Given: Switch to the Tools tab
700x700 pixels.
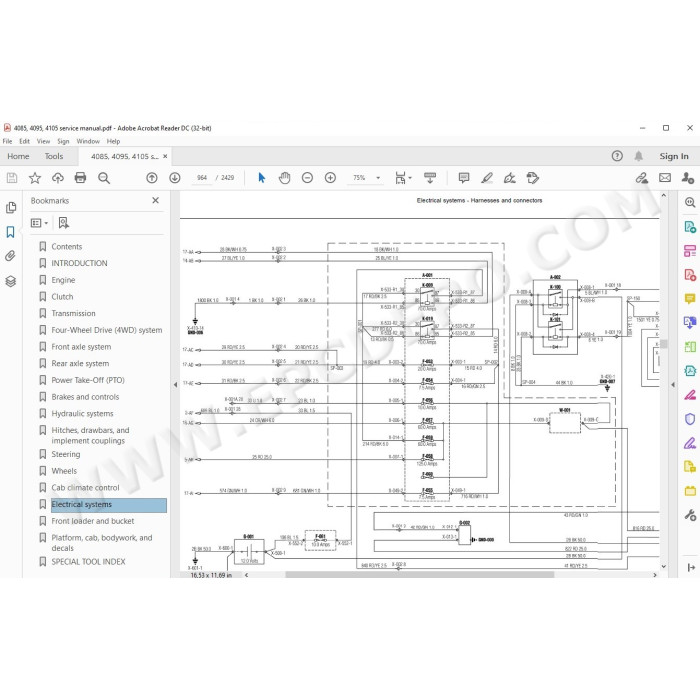Looking at the screenshot, I should coord(54,156).
